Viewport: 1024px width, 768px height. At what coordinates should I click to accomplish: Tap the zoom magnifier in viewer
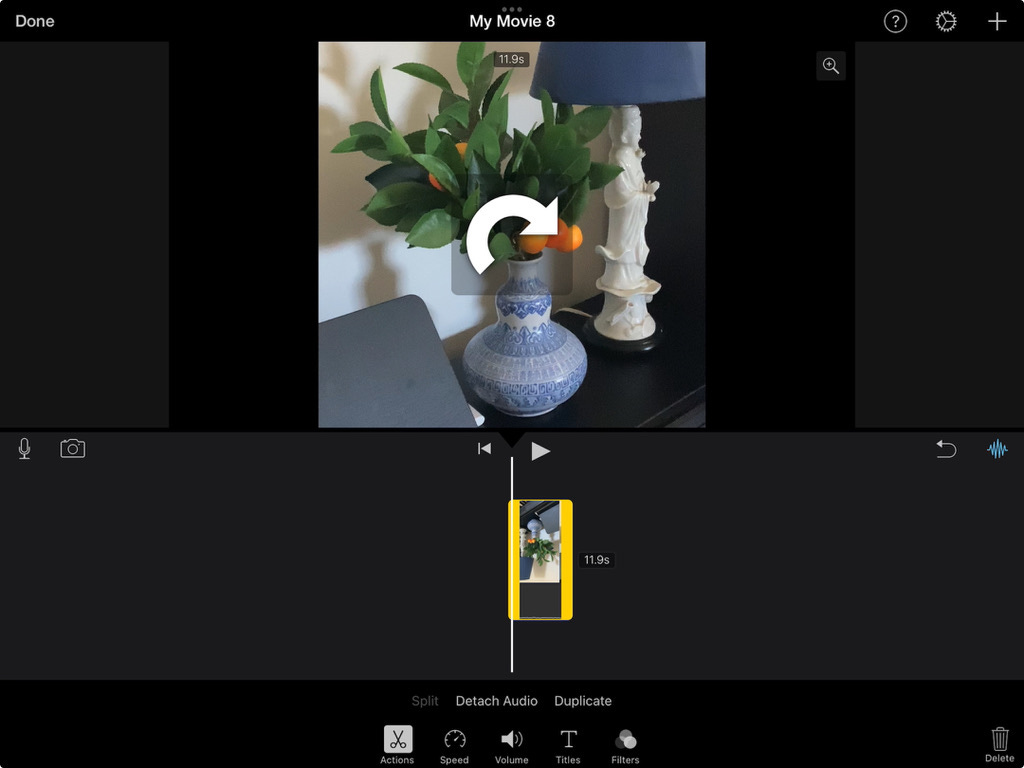click(x=831, y=66)
